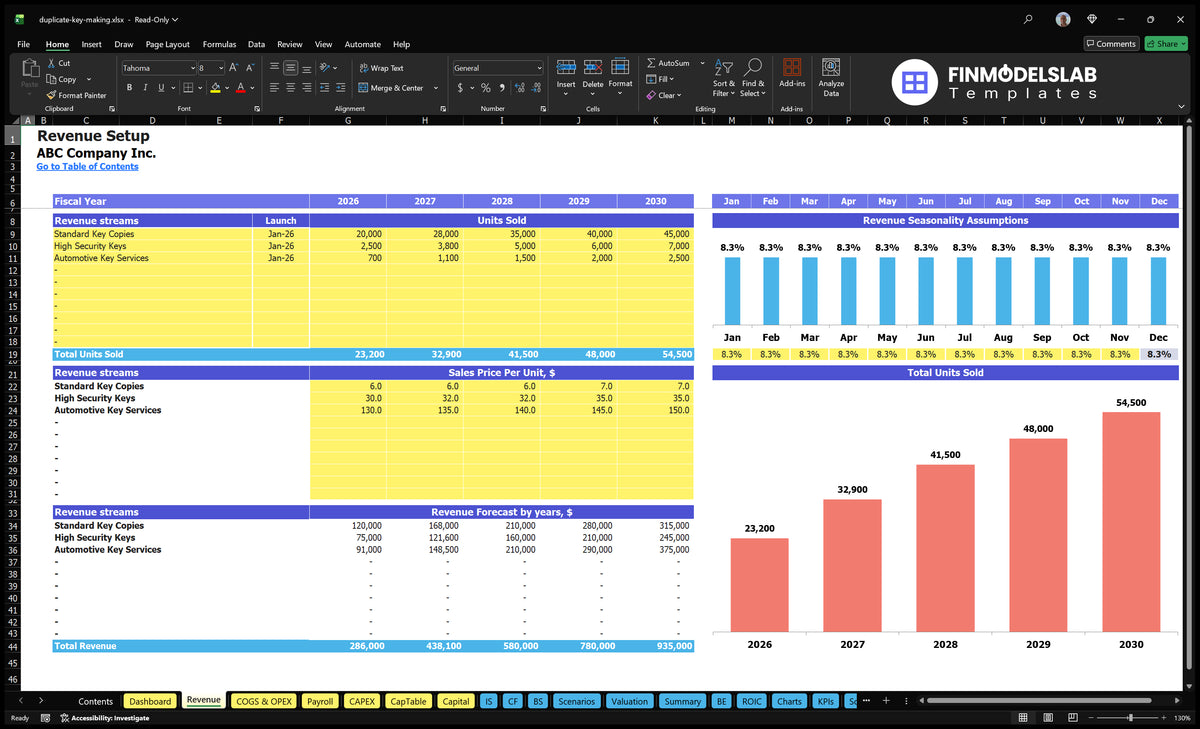Viewport: 1200px width, 729px height.
Task: Open Find & Select menu
Action: click(753, 77)
